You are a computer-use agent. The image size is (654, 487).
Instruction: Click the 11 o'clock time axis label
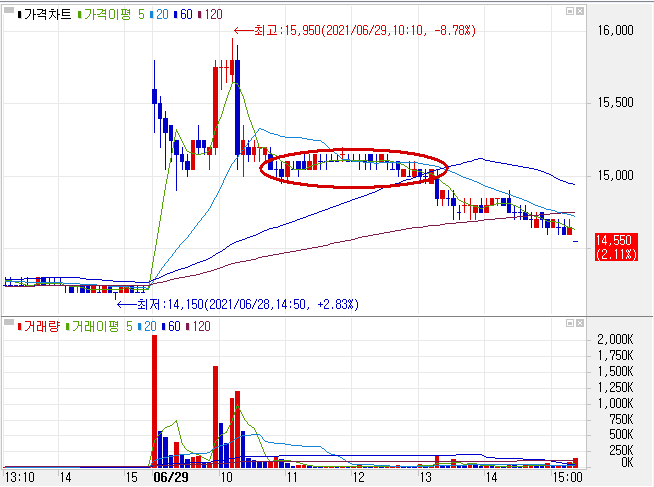click(292, 477)
